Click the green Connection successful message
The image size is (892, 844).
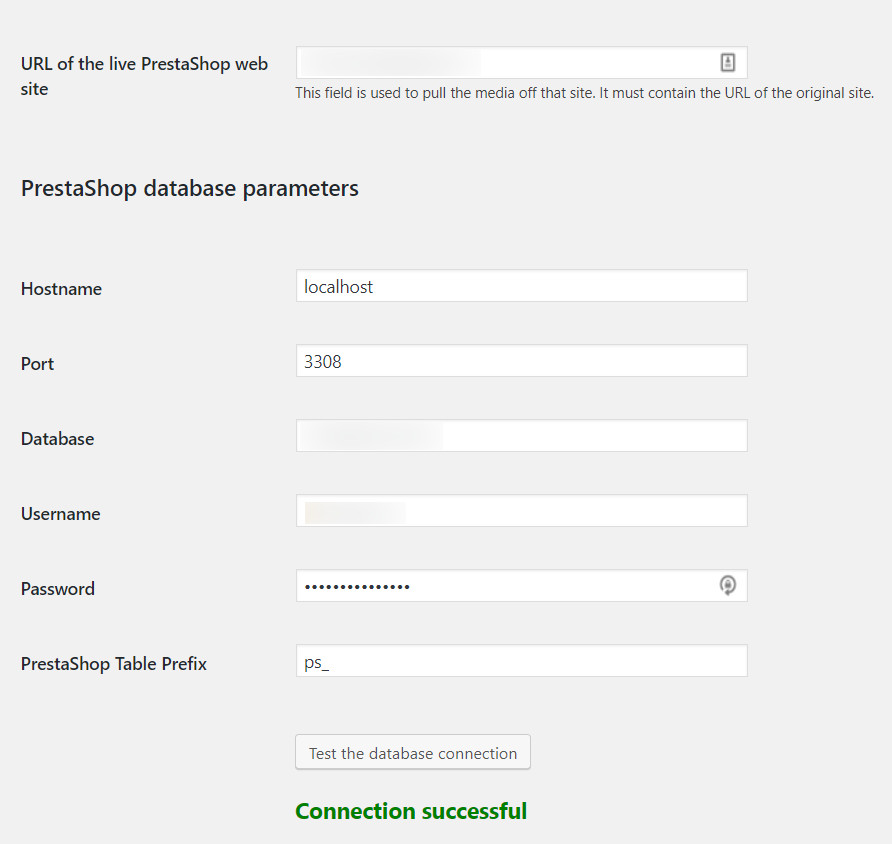[411, 811]
